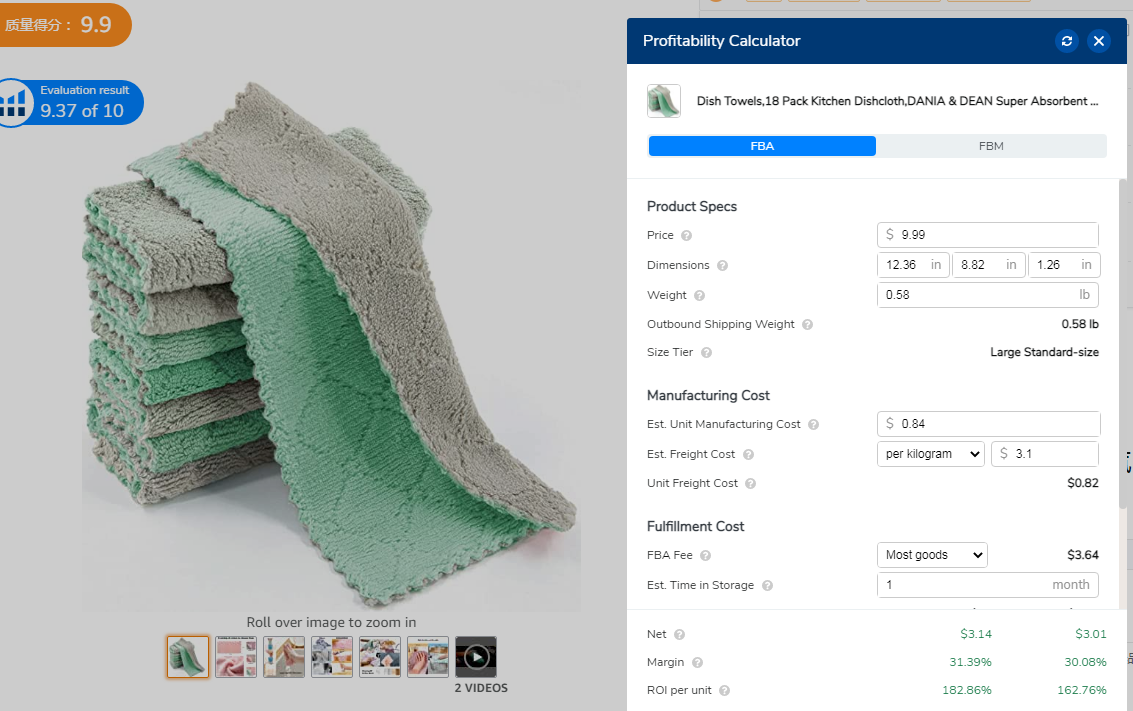Viewport: 1133px width, 711px height.
Task: Click the Weight input field
Action: coord(975,295)
